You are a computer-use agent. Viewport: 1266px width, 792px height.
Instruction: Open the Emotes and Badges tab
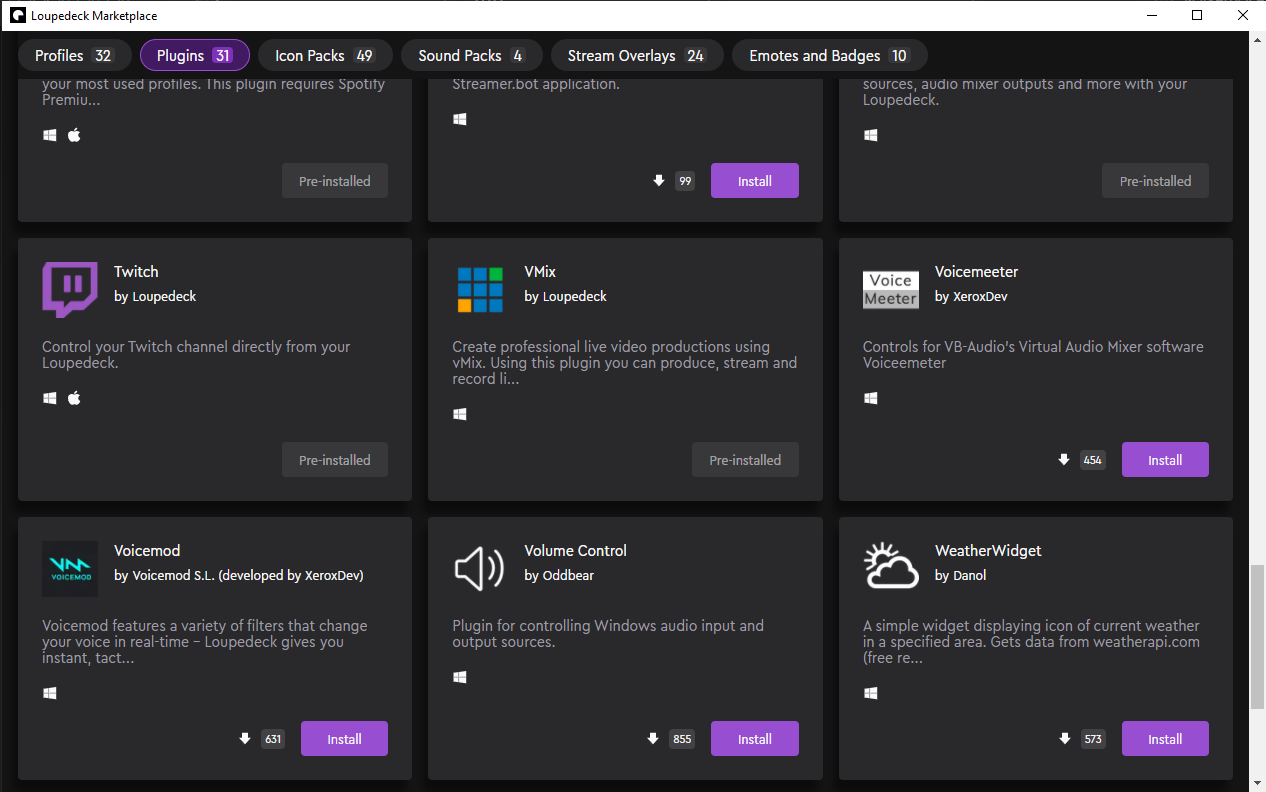(830, 56)
